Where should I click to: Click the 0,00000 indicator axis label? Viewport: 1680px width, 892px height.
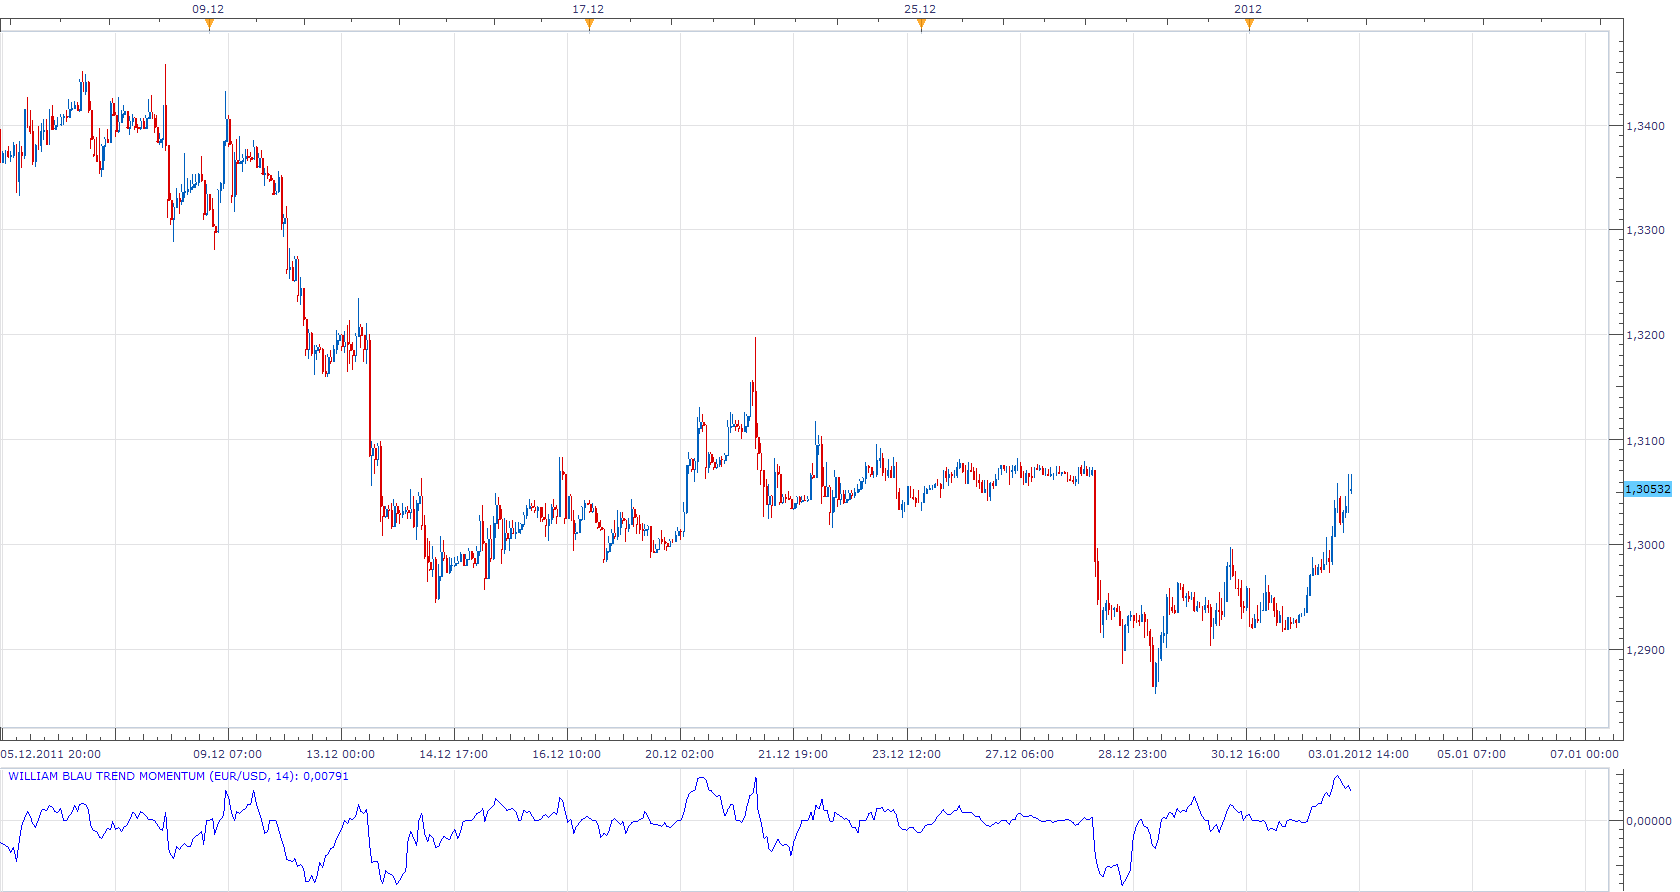tap(1648, 821)
